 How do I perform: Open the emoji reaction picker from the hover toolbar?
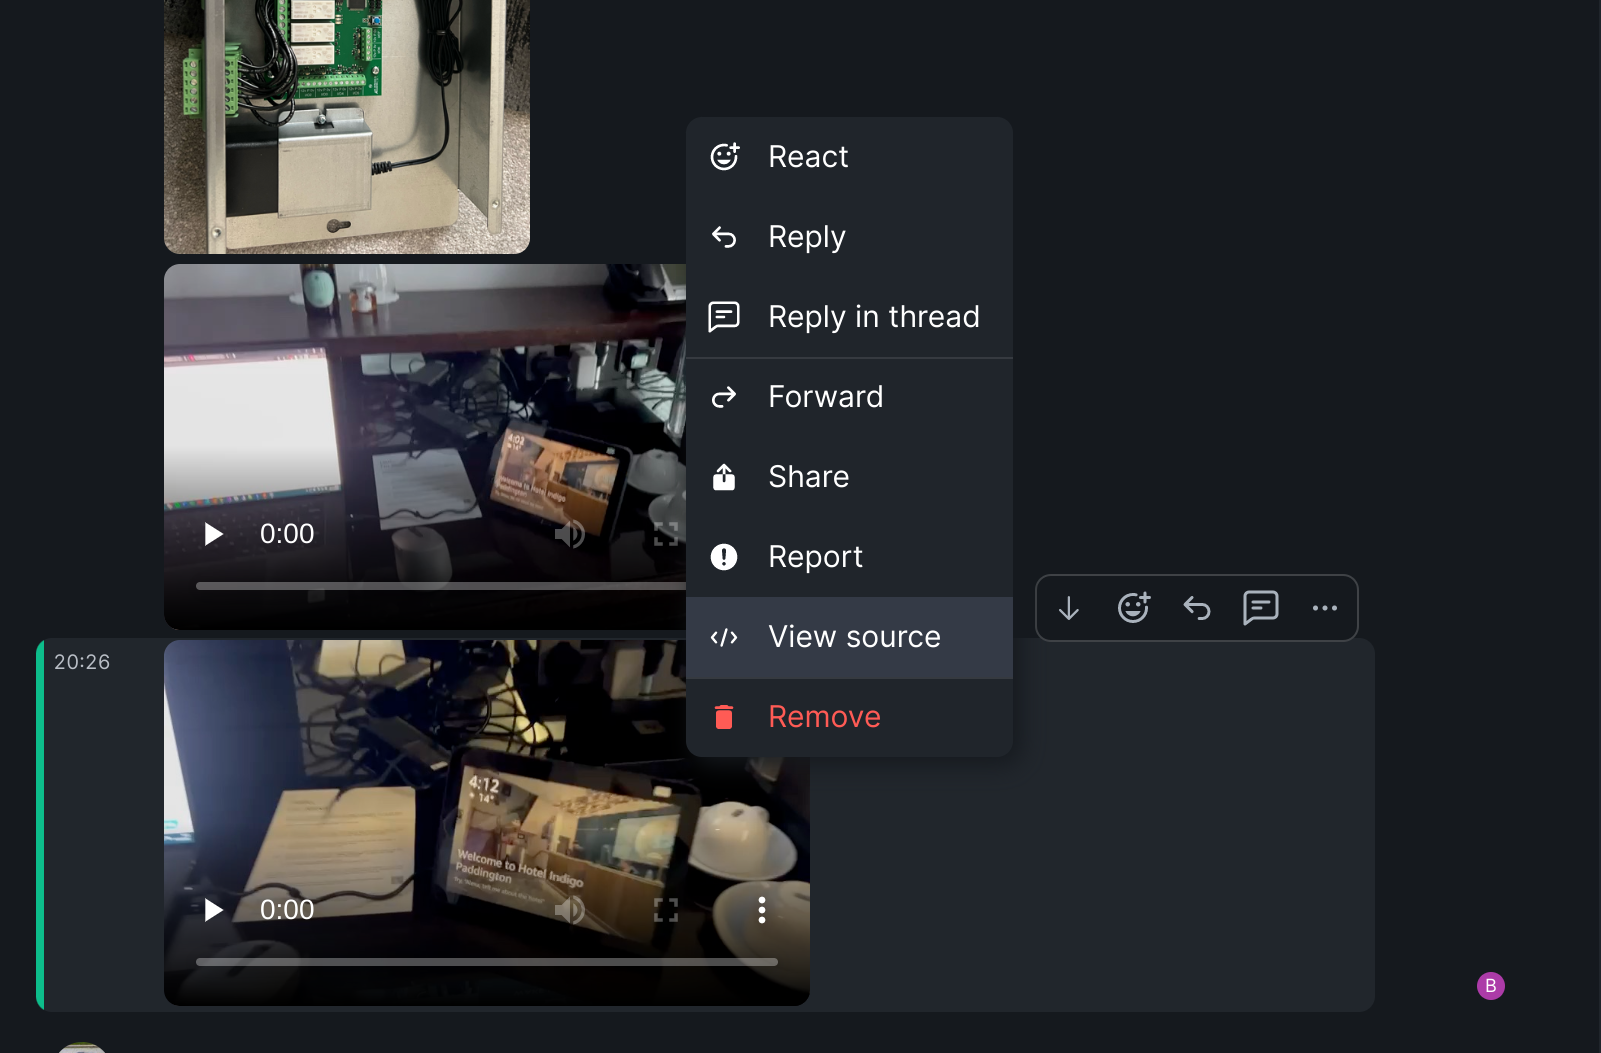[1133, 607]
